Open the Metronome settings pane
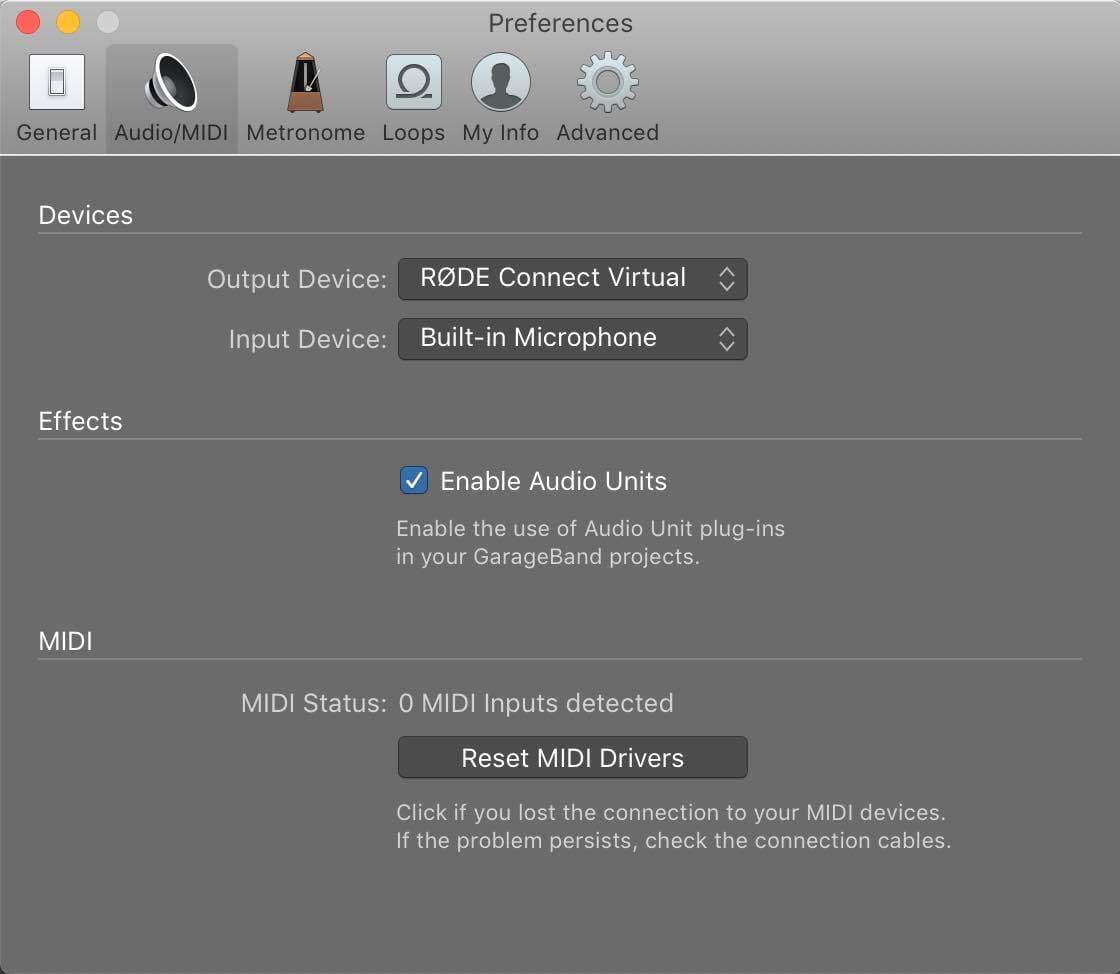1120x974 pixels. [304, 95]
